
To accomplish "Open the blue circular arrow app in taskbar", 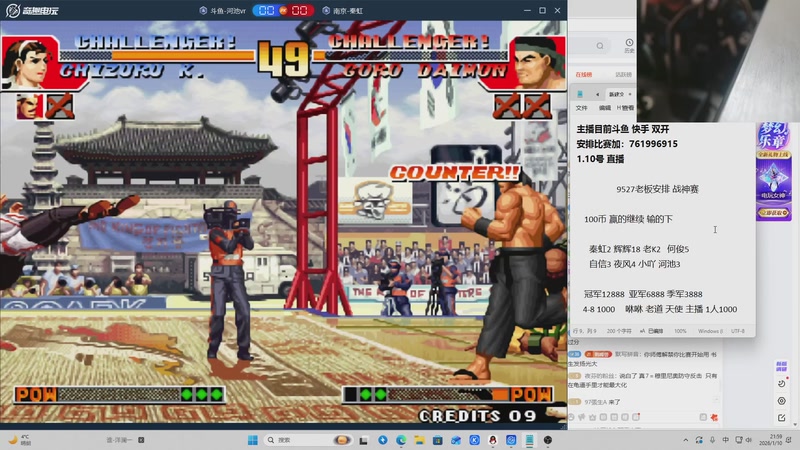I will click(x=383, y=440).
